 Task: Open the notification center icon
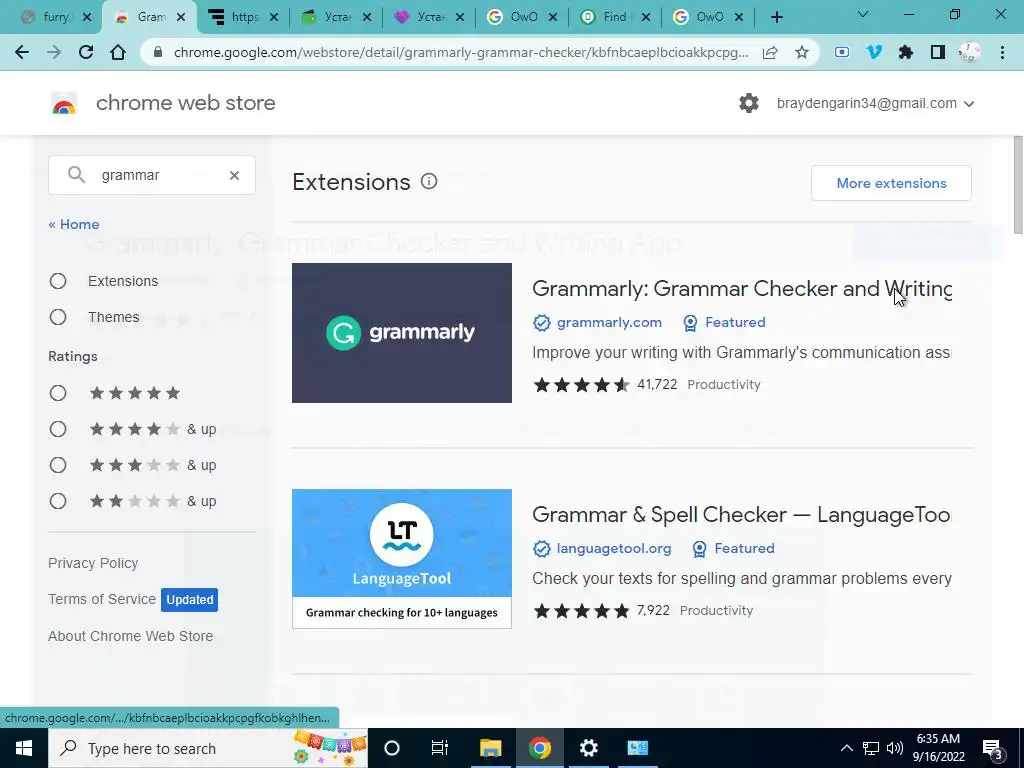(x=993, y=748)
